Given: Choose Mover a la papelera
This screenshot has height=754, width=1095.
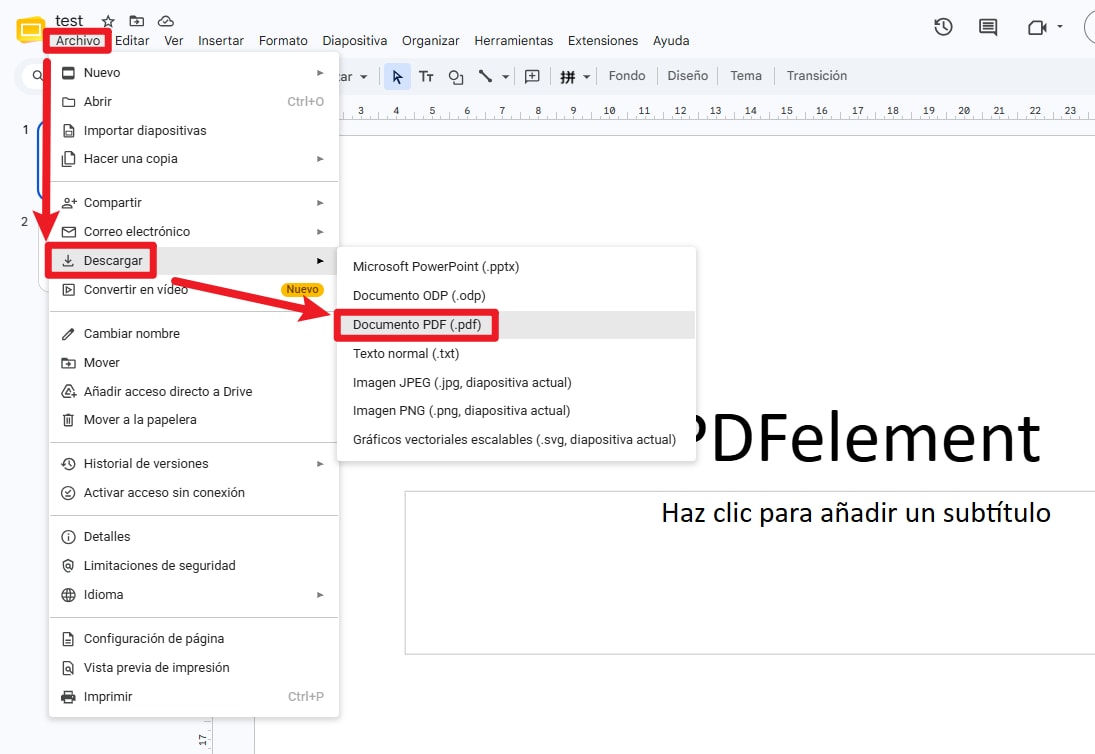Looking at the screenshot, I should (x=193, y=420).
